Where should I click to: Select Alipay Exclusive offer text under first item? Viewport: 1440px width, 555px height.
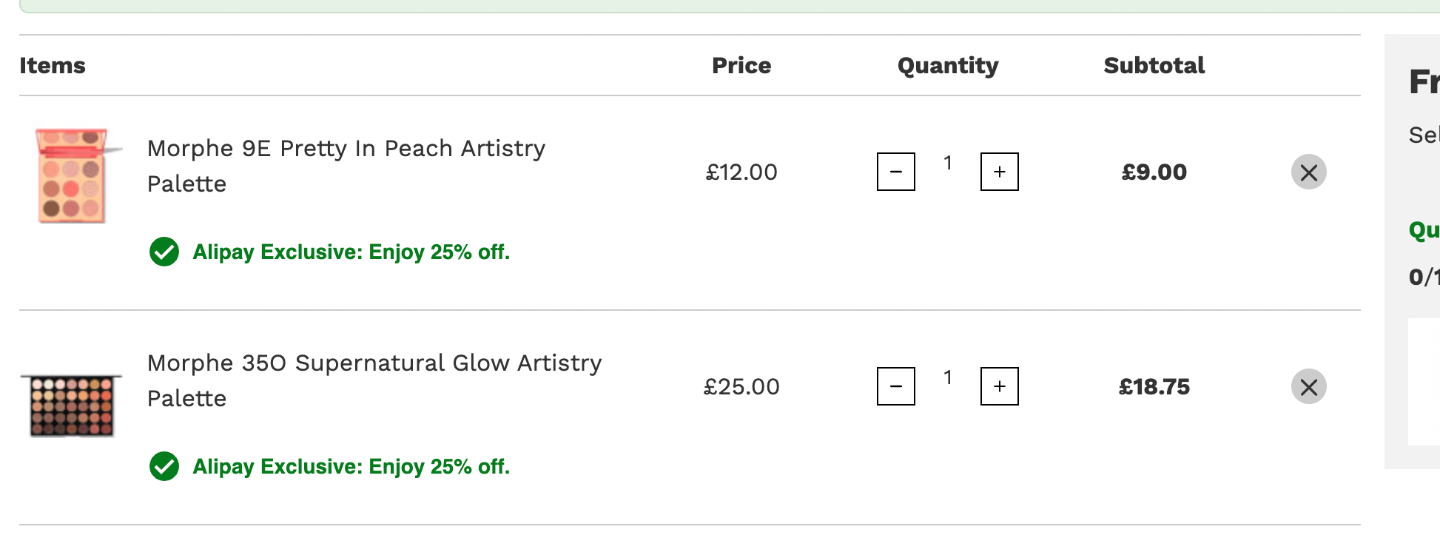[351, 252]
